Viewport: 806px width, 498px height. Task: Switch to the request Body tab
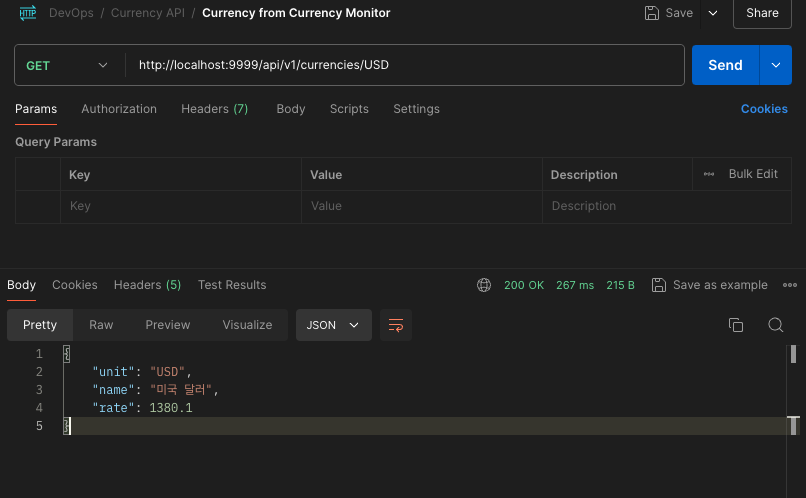click(x=291, y=109)
